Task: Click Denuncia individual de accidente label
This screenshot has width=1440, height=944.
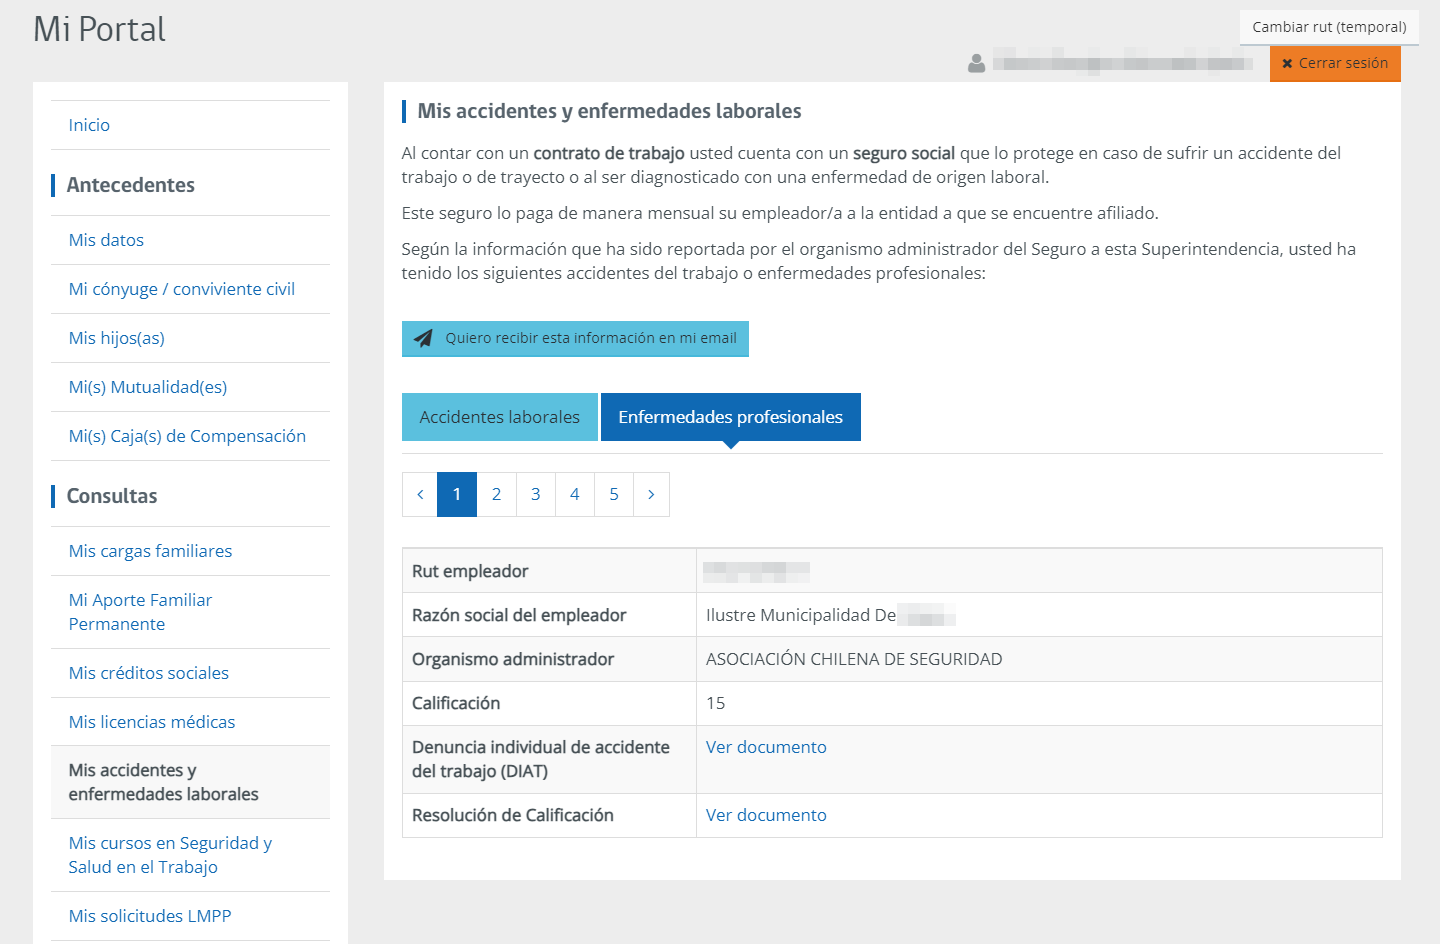Action: point(541,759)
